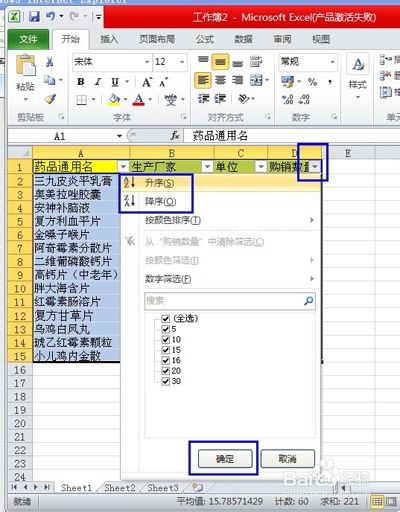Click the Cut scissors icon
The image size is (400, 512).
pos(49,62)
